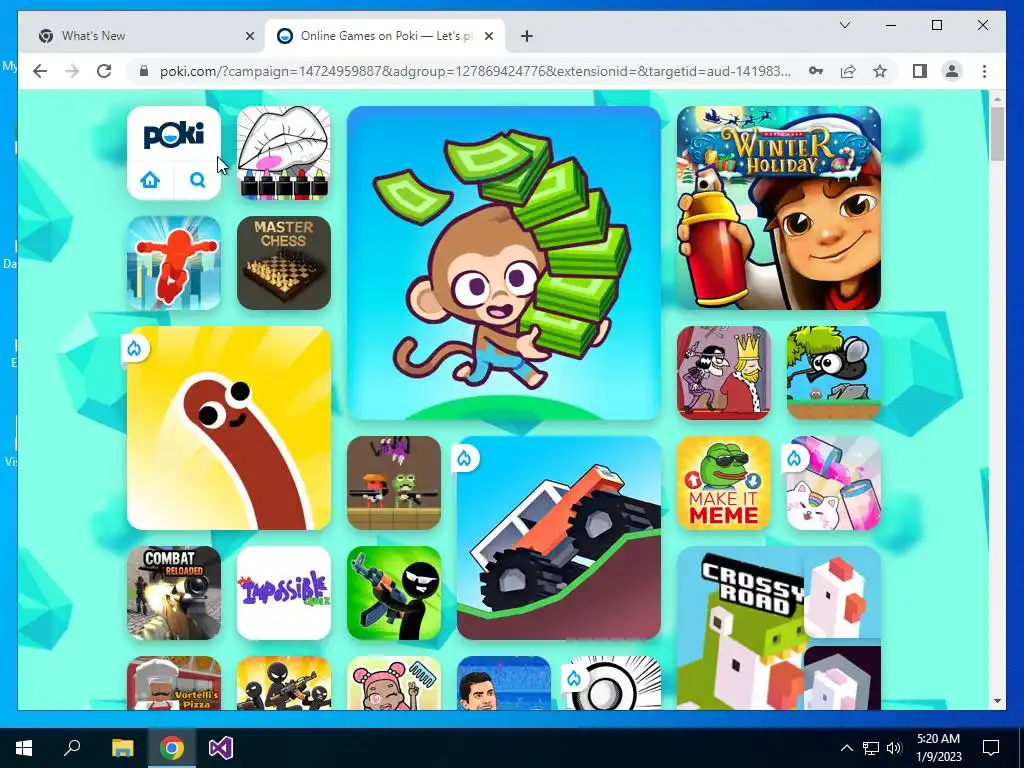
Task: Click the poki.com address bar
Action: click(475, 71)
